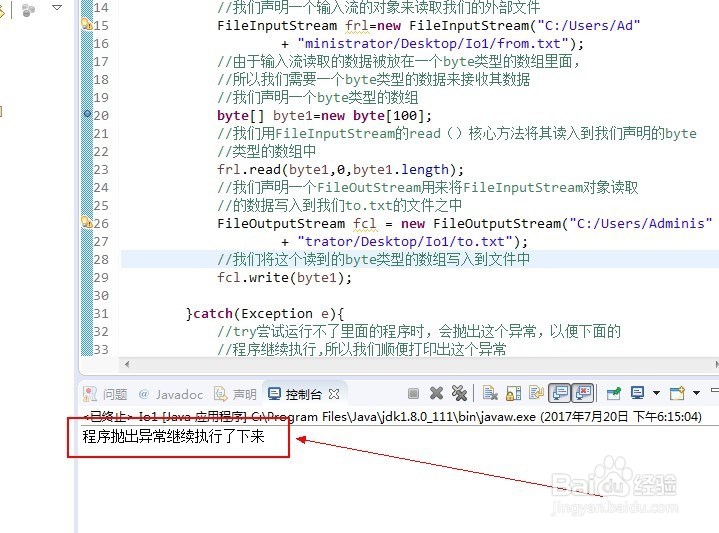The width and height of the screenshot is (719, 533).
Task: Click the Display Selected Console monitor icon
Action: click(637, 393)
